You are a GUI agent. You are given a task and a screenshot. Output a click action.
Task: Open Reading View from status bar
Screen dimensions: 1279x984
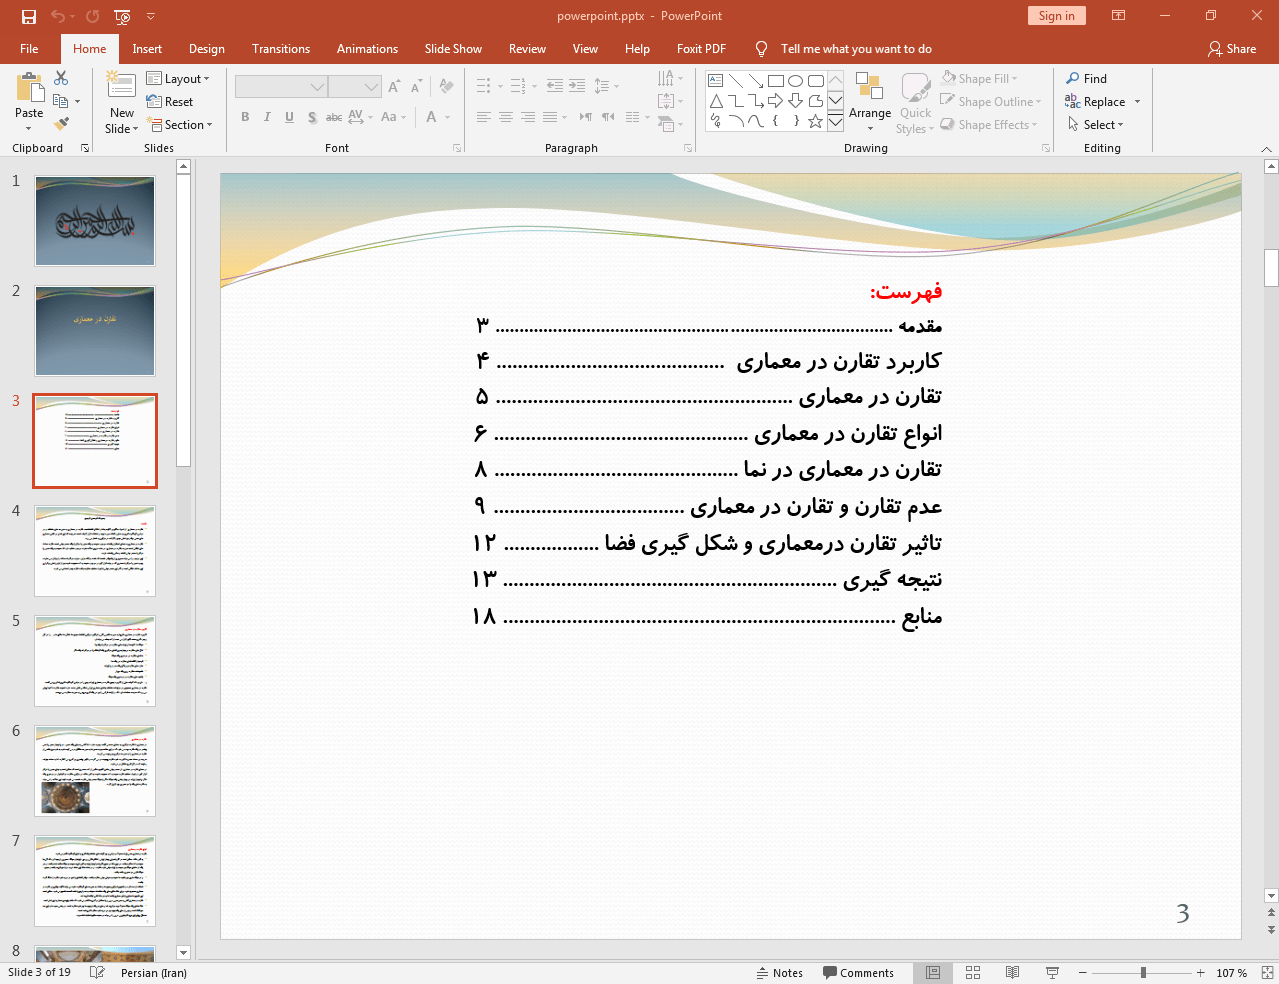pyautogui.click(x=1012, y=973)
